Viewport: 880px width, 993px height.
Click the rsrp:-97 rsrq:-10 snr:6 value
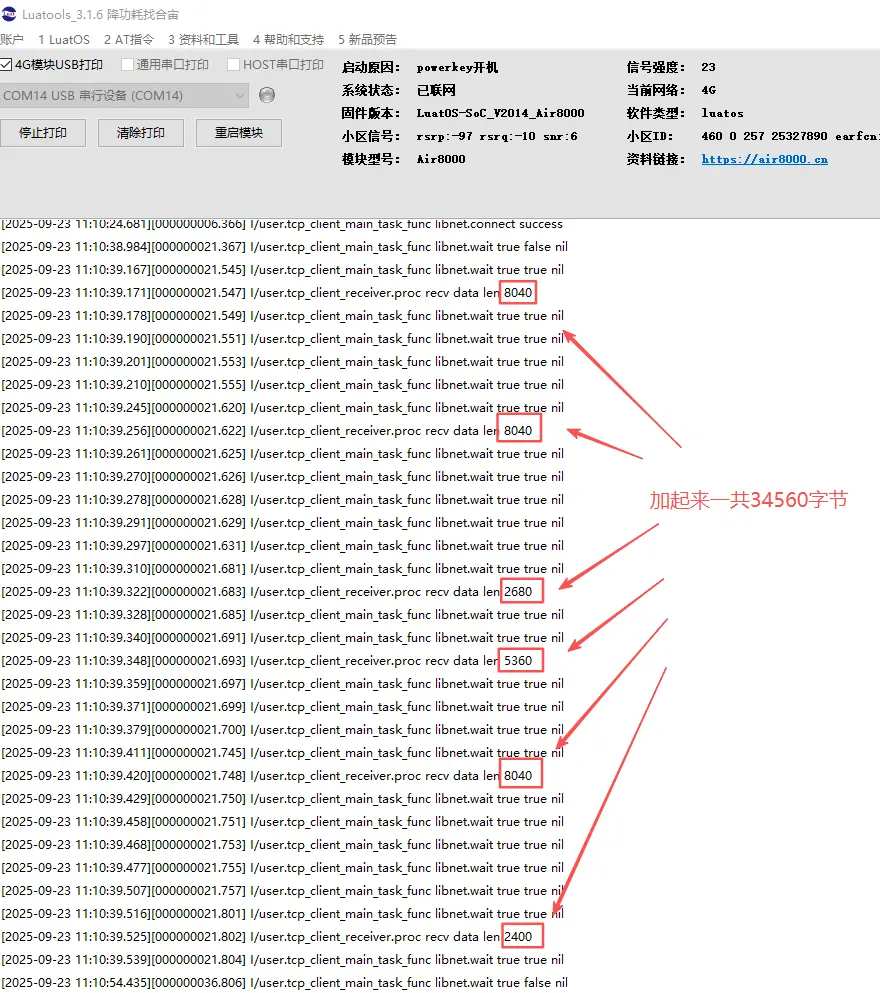(496, 136)
